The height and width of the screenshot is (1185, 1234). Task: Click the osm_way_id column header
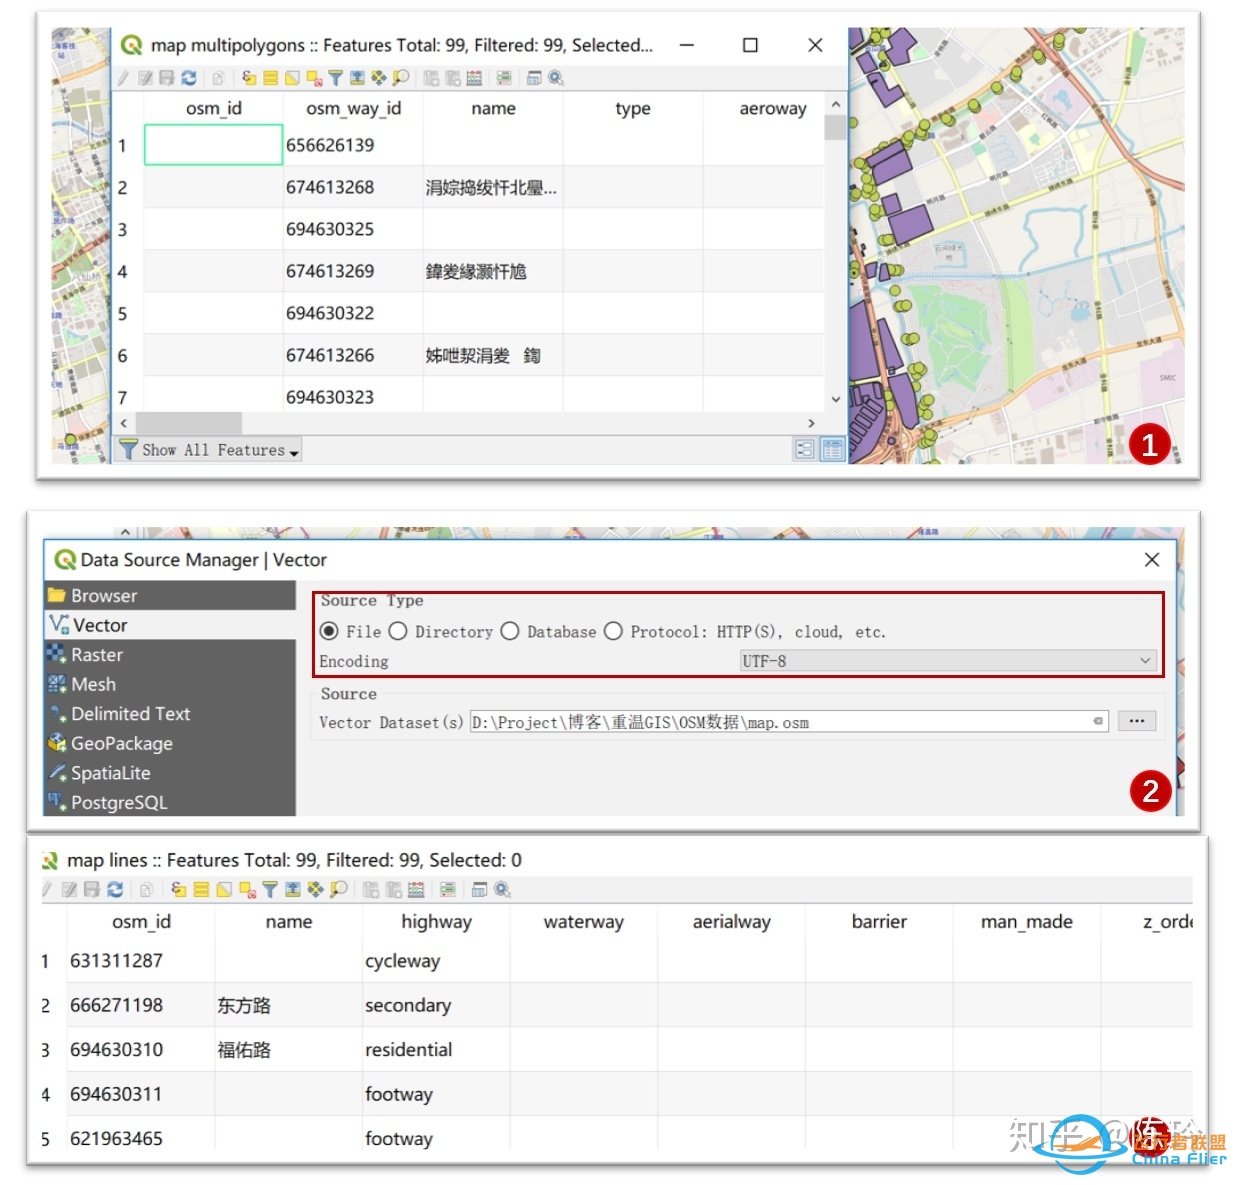[353, 109]
